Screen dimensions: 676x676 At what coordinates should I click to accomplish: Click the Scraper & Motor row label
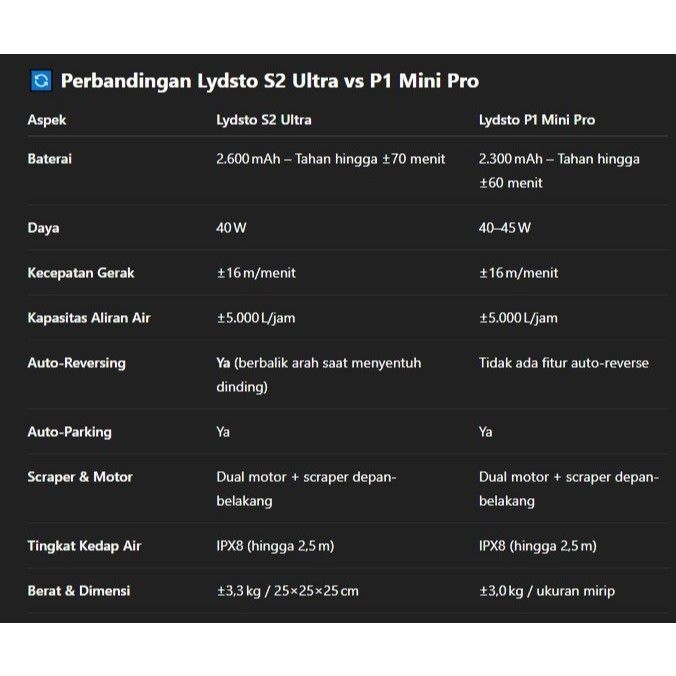[80, 477]
